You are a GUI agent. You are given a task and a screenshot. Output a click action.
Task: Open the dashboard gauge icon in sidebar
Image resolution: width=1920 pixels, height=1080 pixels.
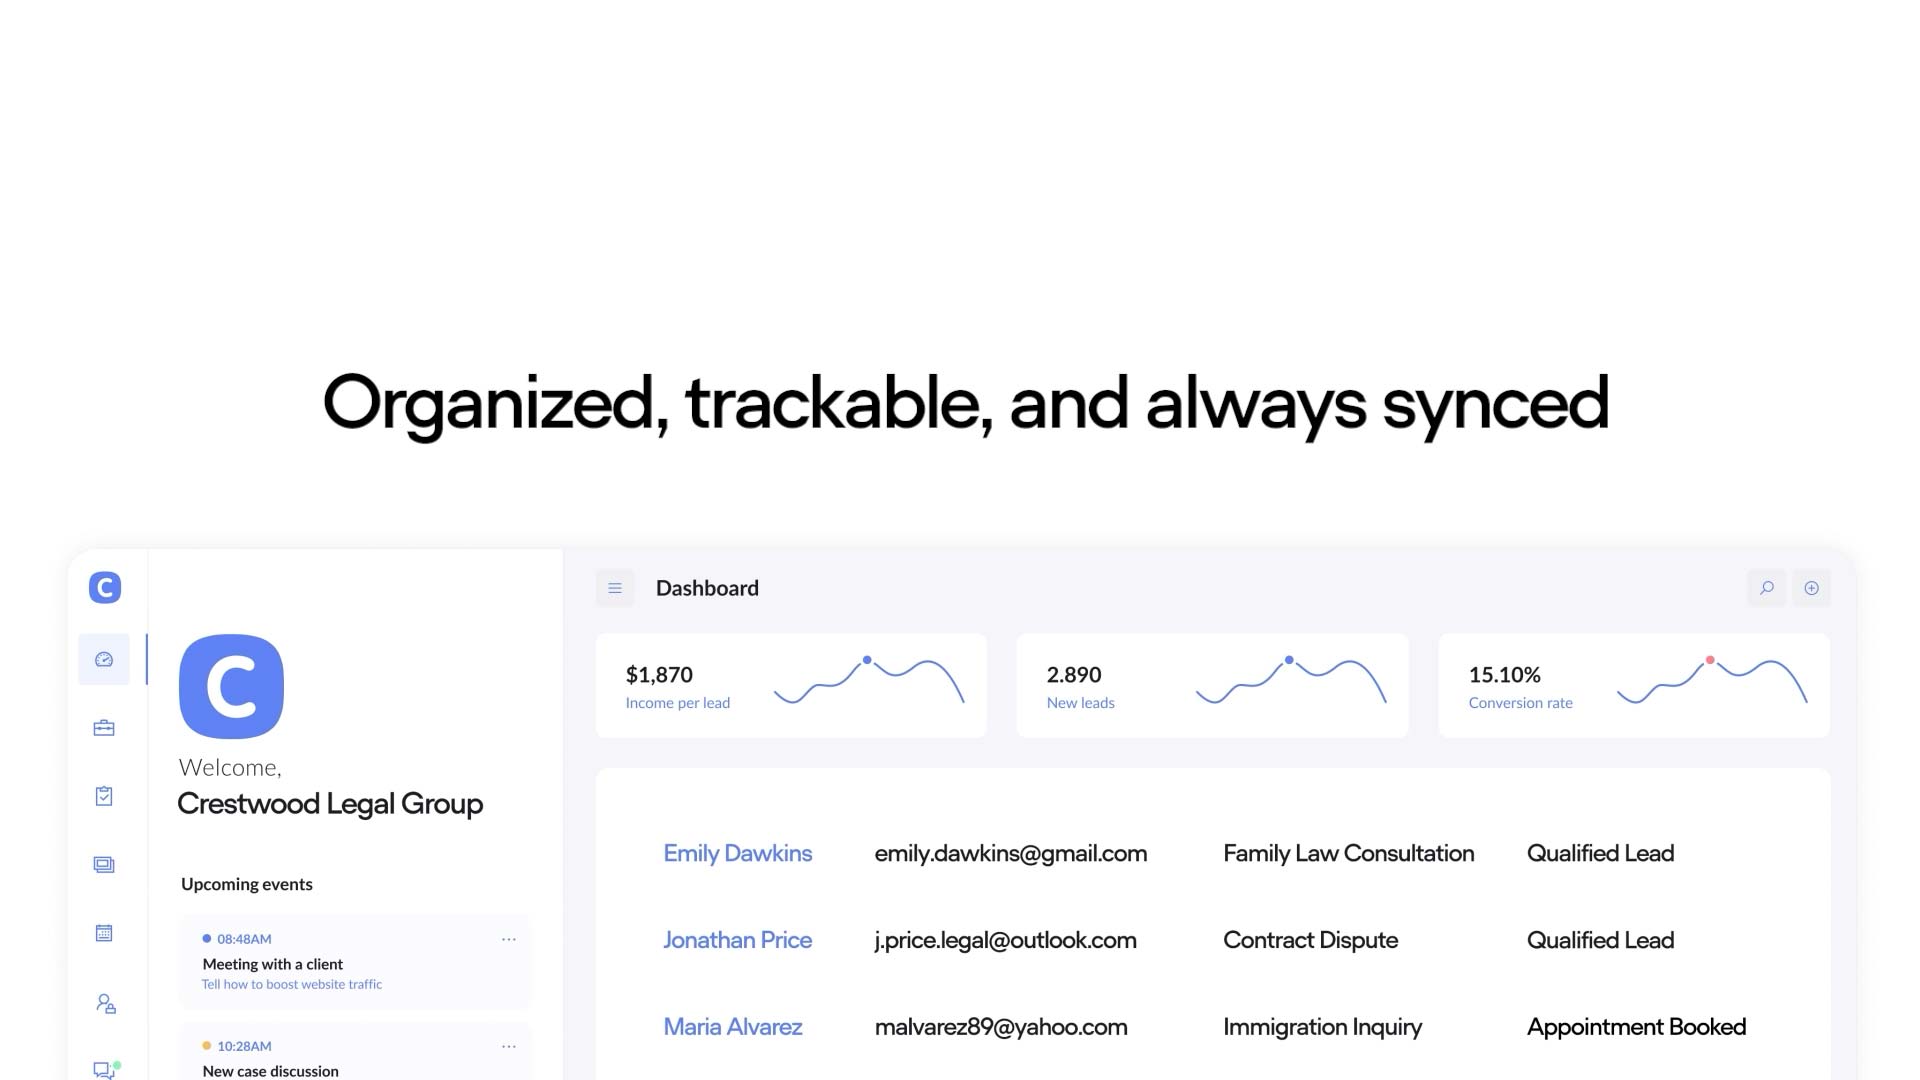(104, 660)
